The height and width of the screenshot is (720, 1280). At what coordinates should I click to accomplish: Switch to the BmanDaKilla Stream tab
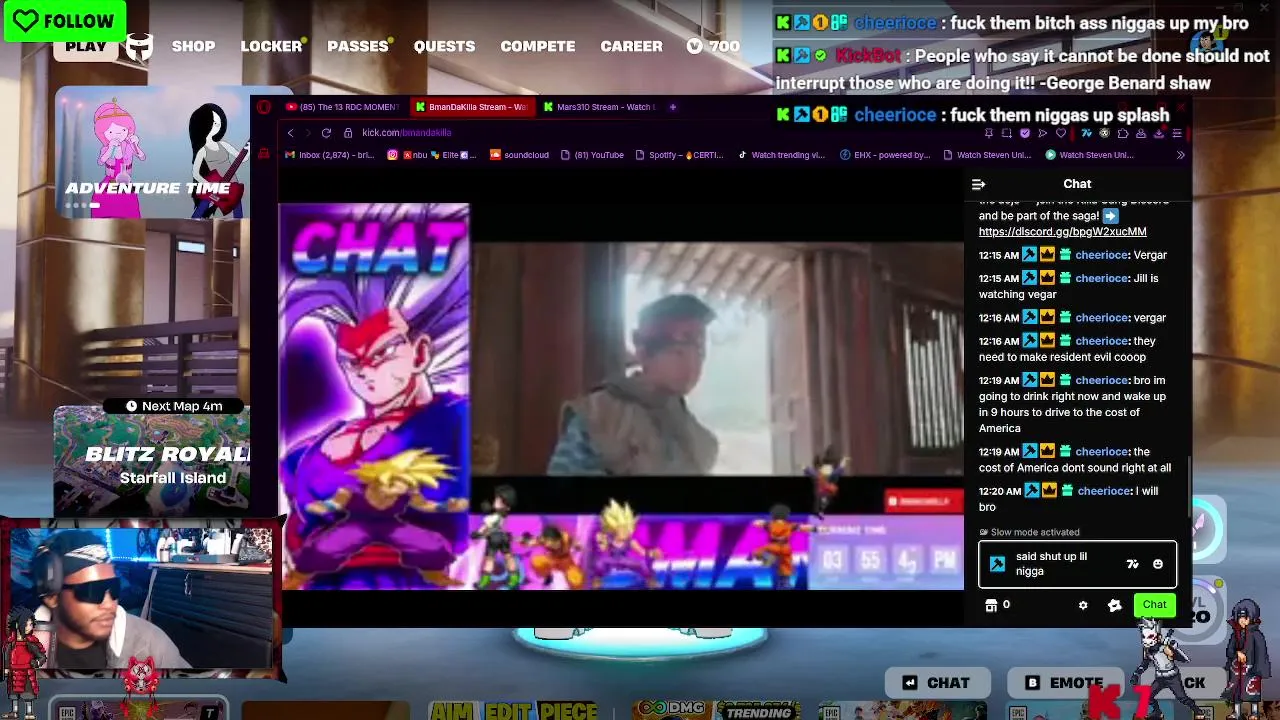pyautogui.click(x=471, y=107)
